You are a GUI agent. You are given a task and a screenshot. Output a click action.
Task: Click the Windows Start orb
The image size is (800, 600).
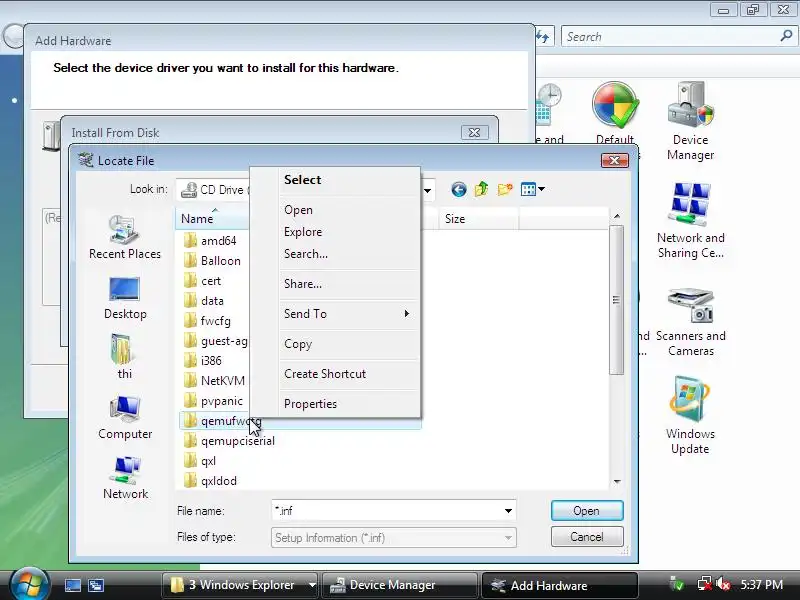[x=29, y=584]
